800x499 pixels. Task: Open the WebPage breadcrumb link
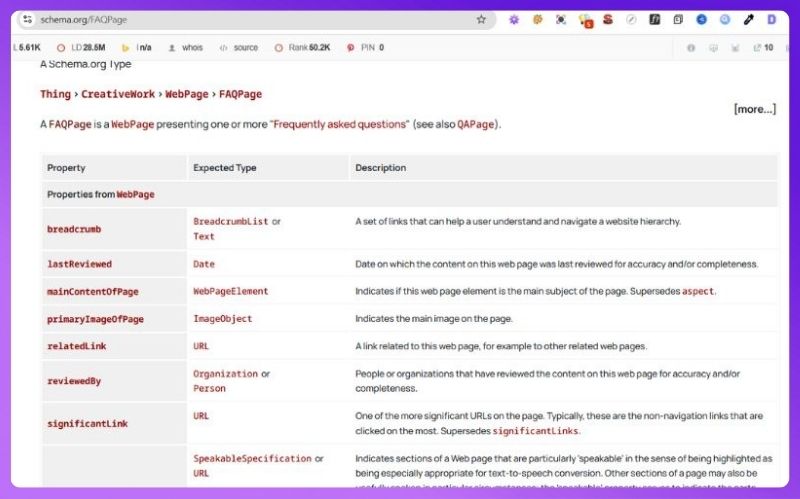[x=187, y=94]
